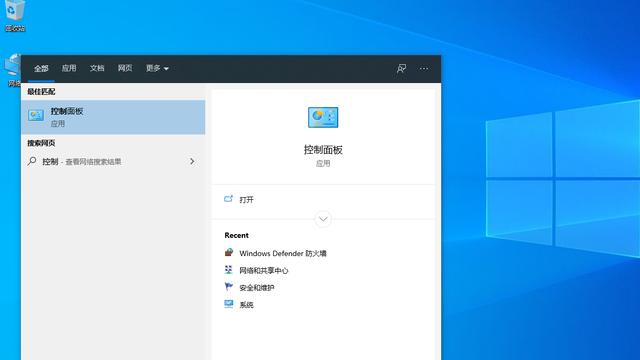The width and height of the screenshot is (640, 360).
Task: Open the three-dot options menu
Action: (x=424, y=69)
